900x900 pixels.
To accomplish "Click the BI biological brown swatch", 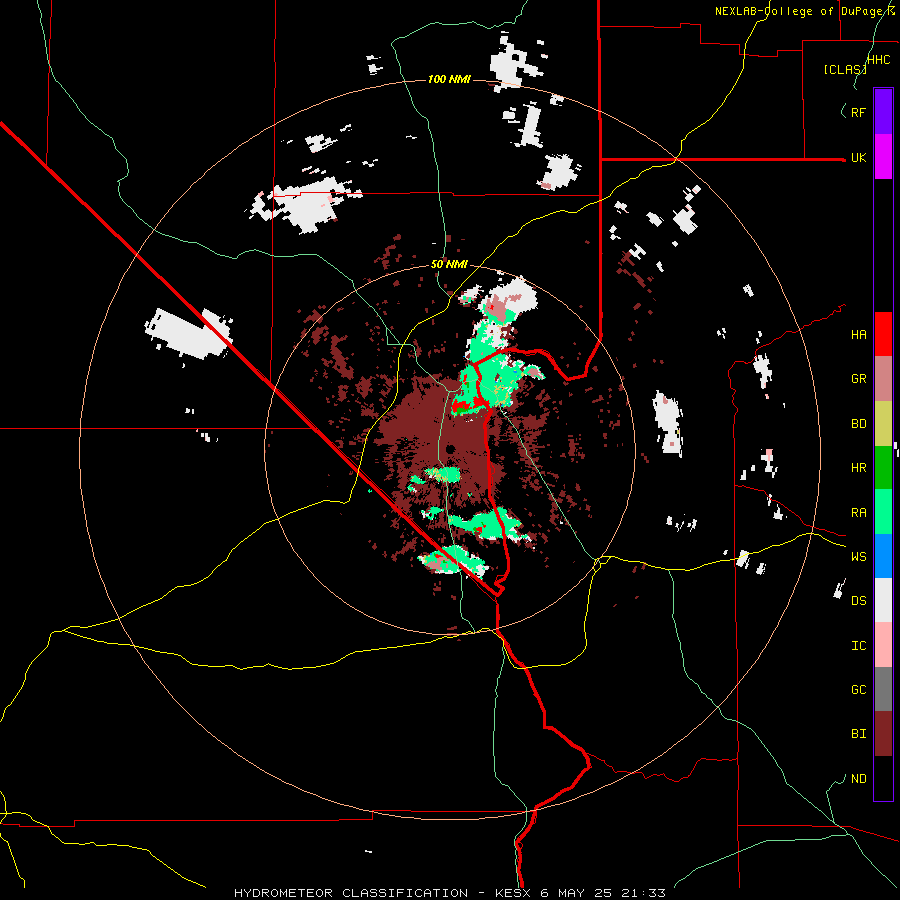I will 883,734.
